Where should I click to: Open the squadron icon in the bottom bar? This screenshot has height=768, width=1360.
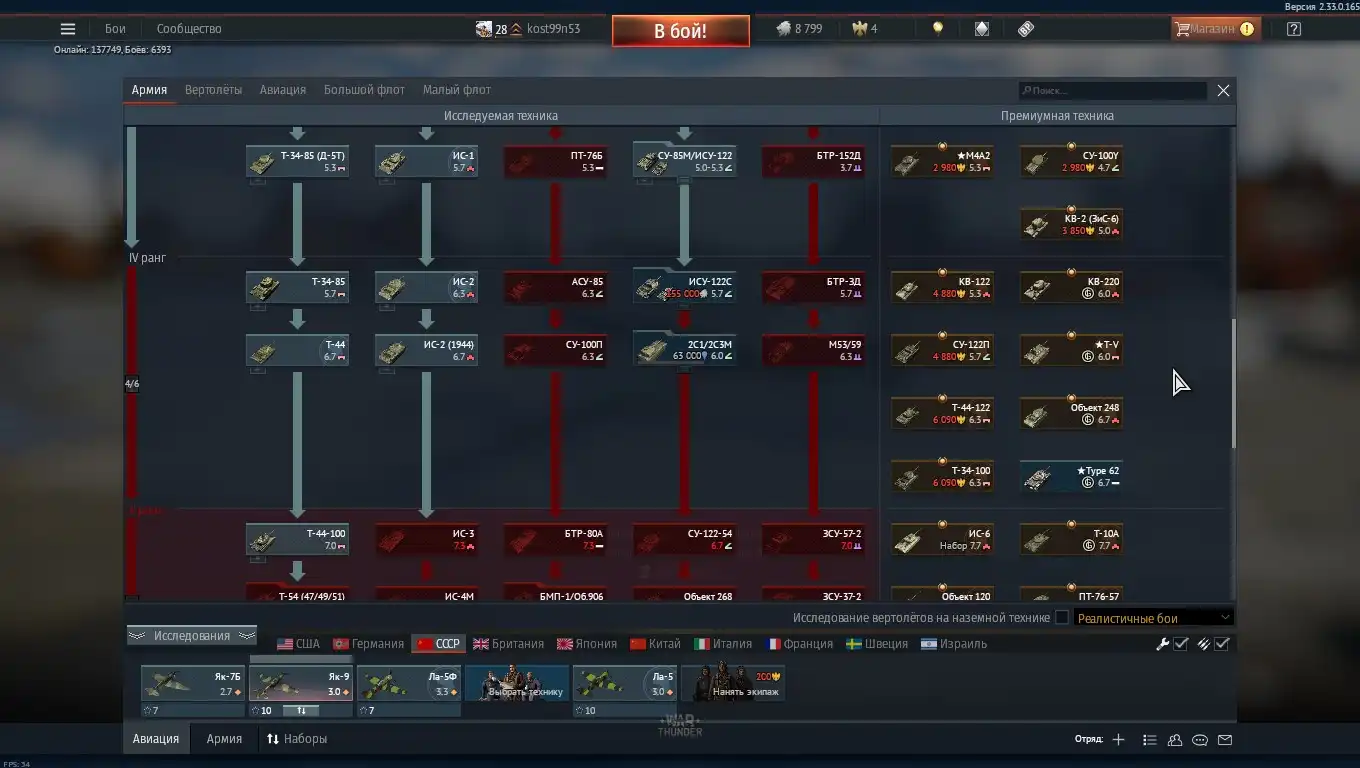tap(1175, 740)
